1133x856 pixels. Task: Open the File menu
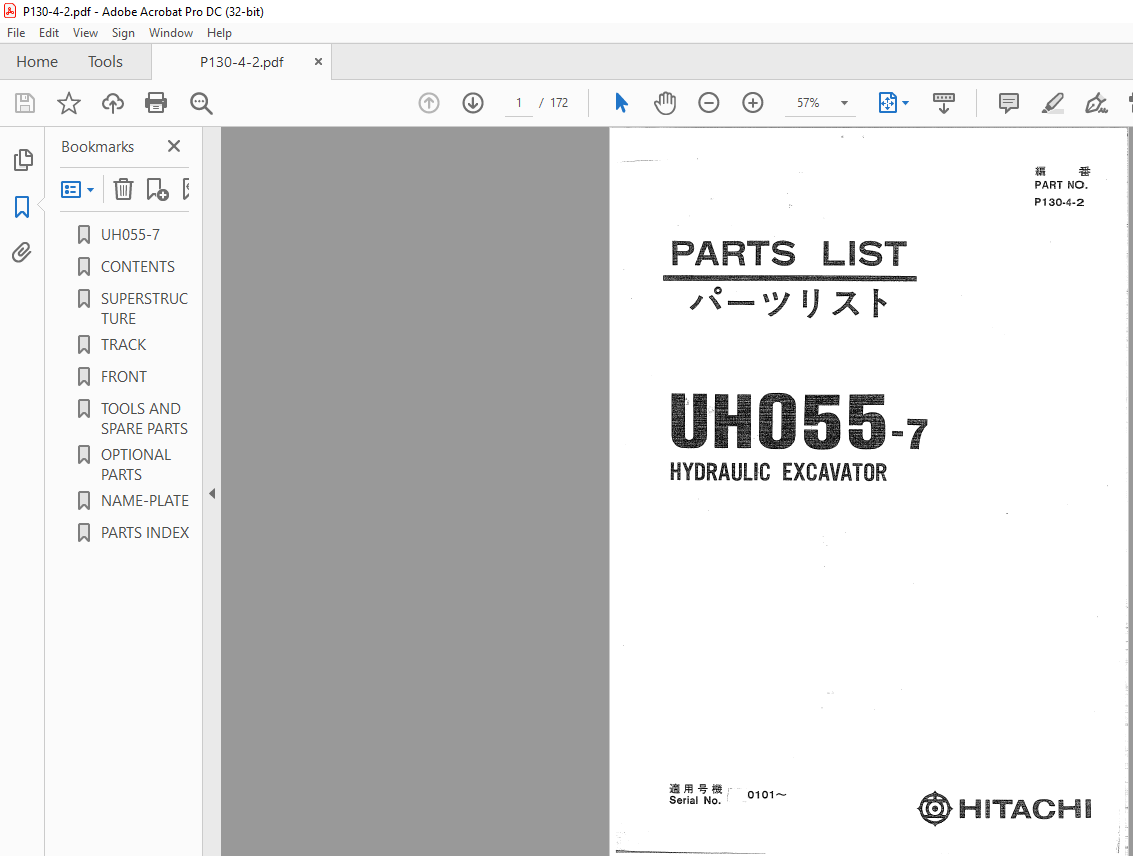click(x=16, y=33)
